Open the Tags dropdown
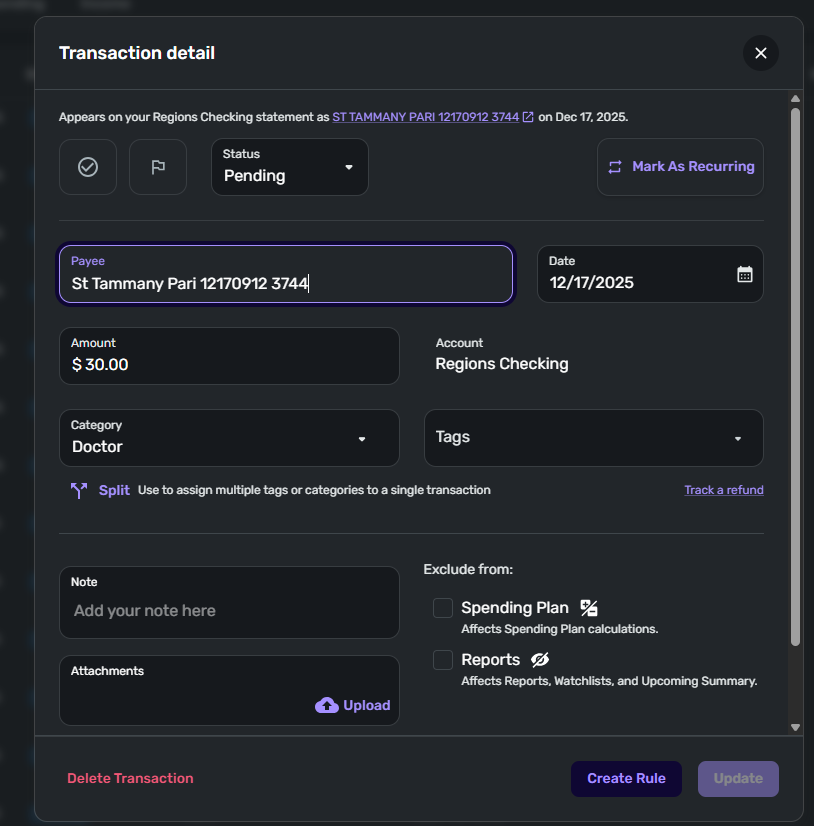 (x=594, y=438)
